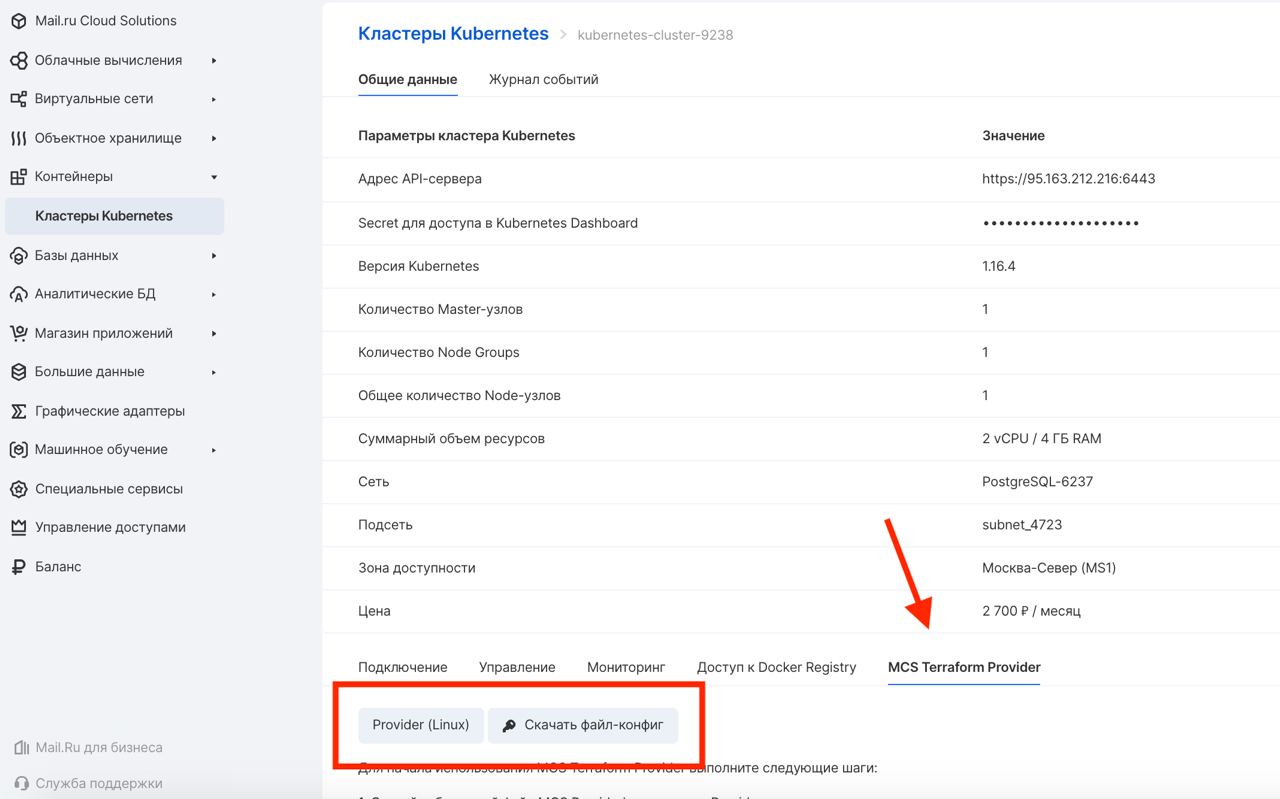Expand the Виртуальные сети submenu arrow

[x=214, y=99]
